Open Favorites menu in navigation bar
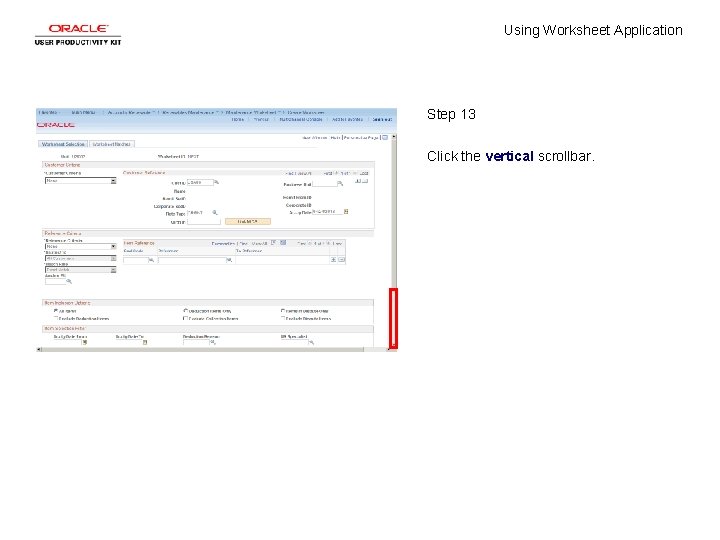The image size is (720, 540). click(49, 112)
